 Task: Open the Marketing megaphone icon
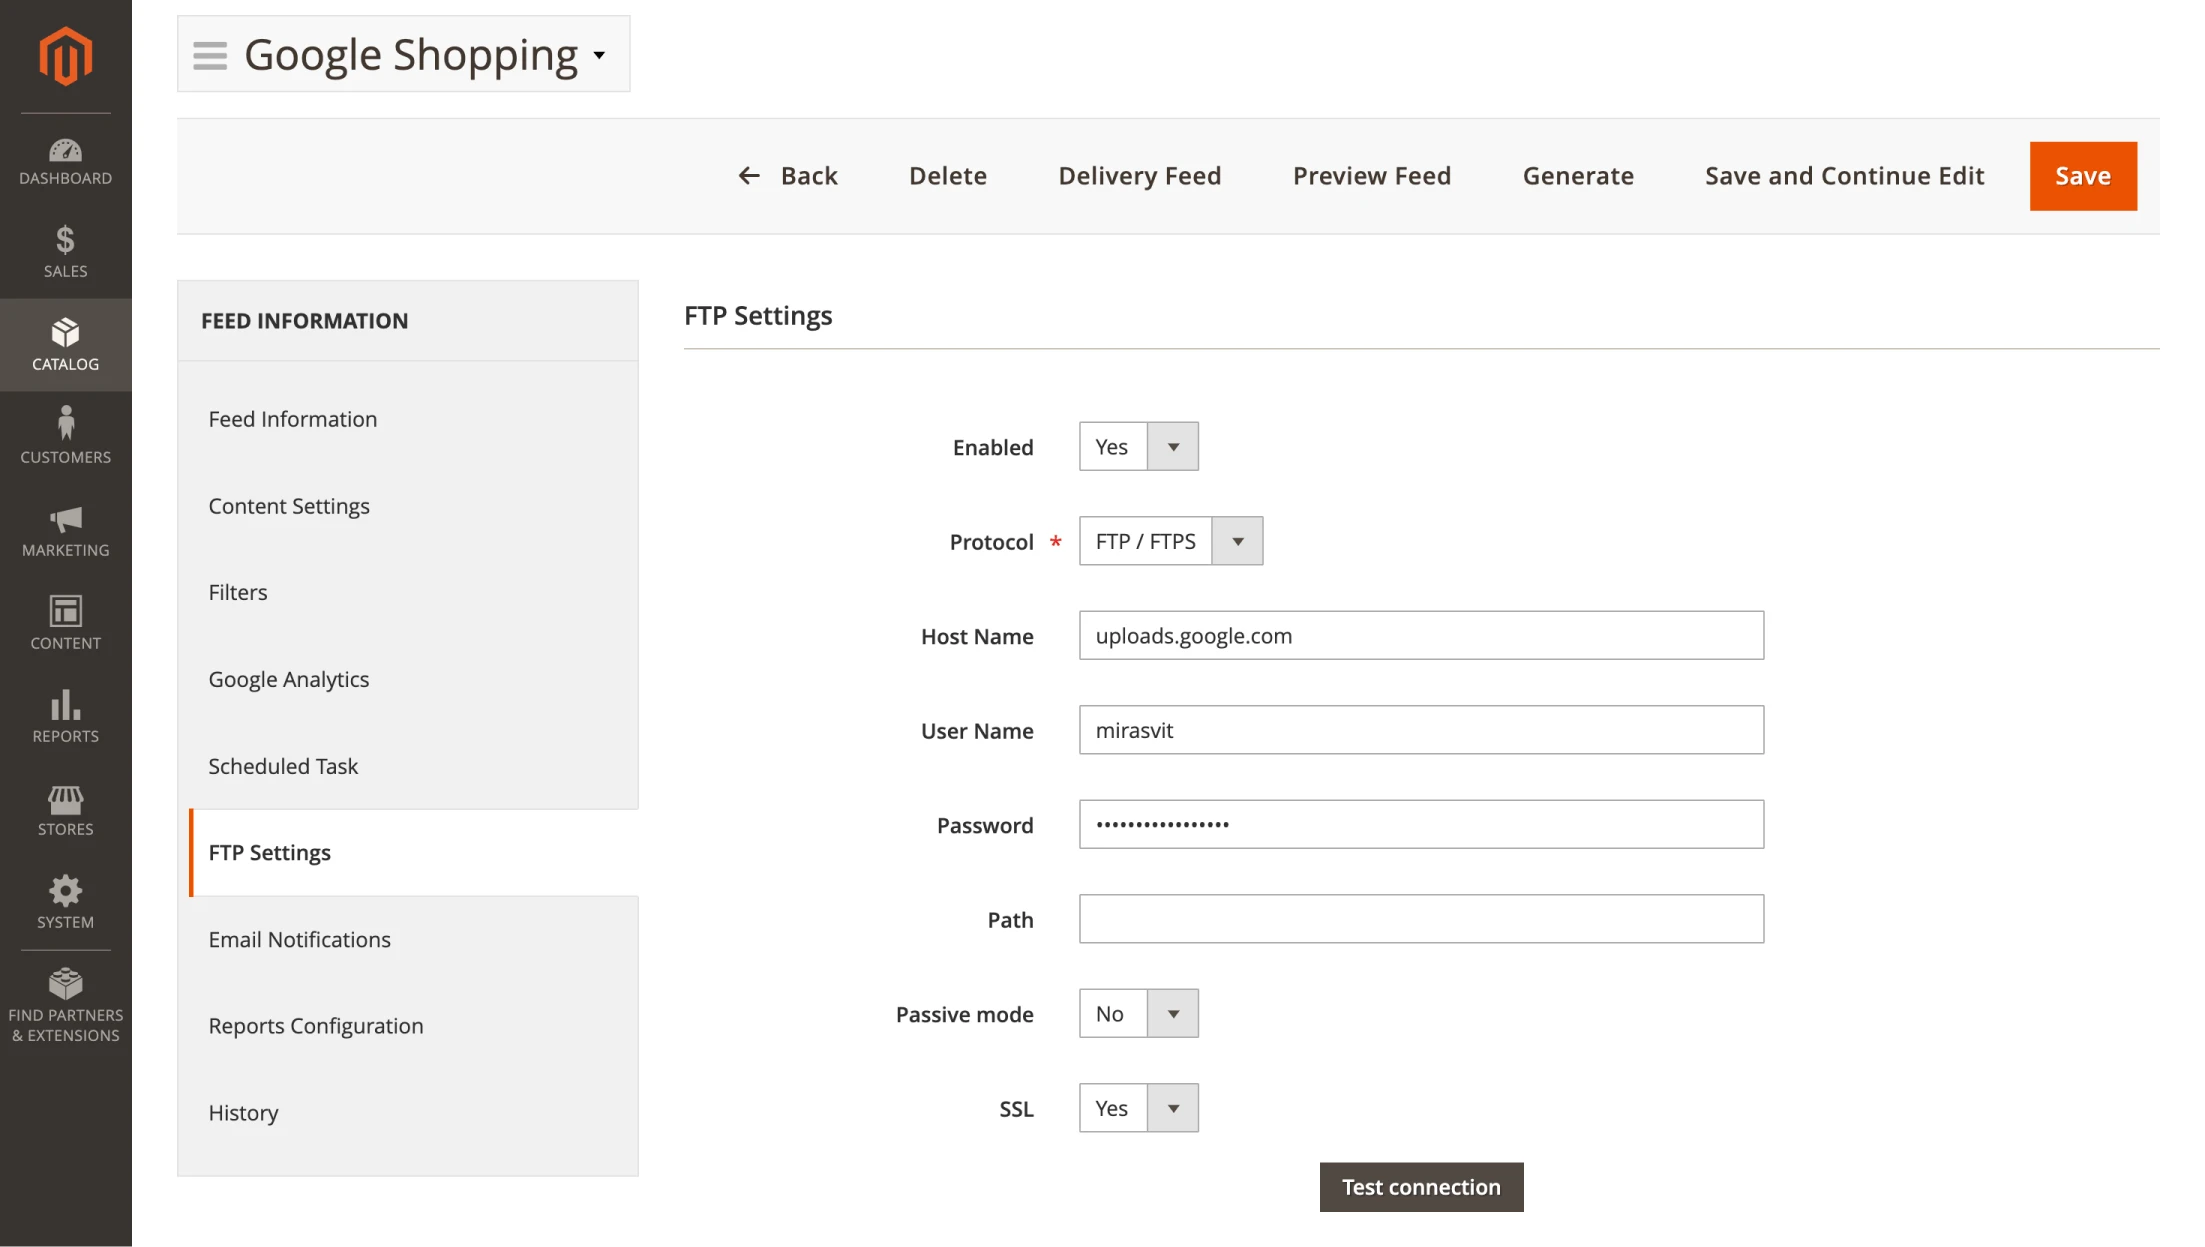[x=65, y=525]
